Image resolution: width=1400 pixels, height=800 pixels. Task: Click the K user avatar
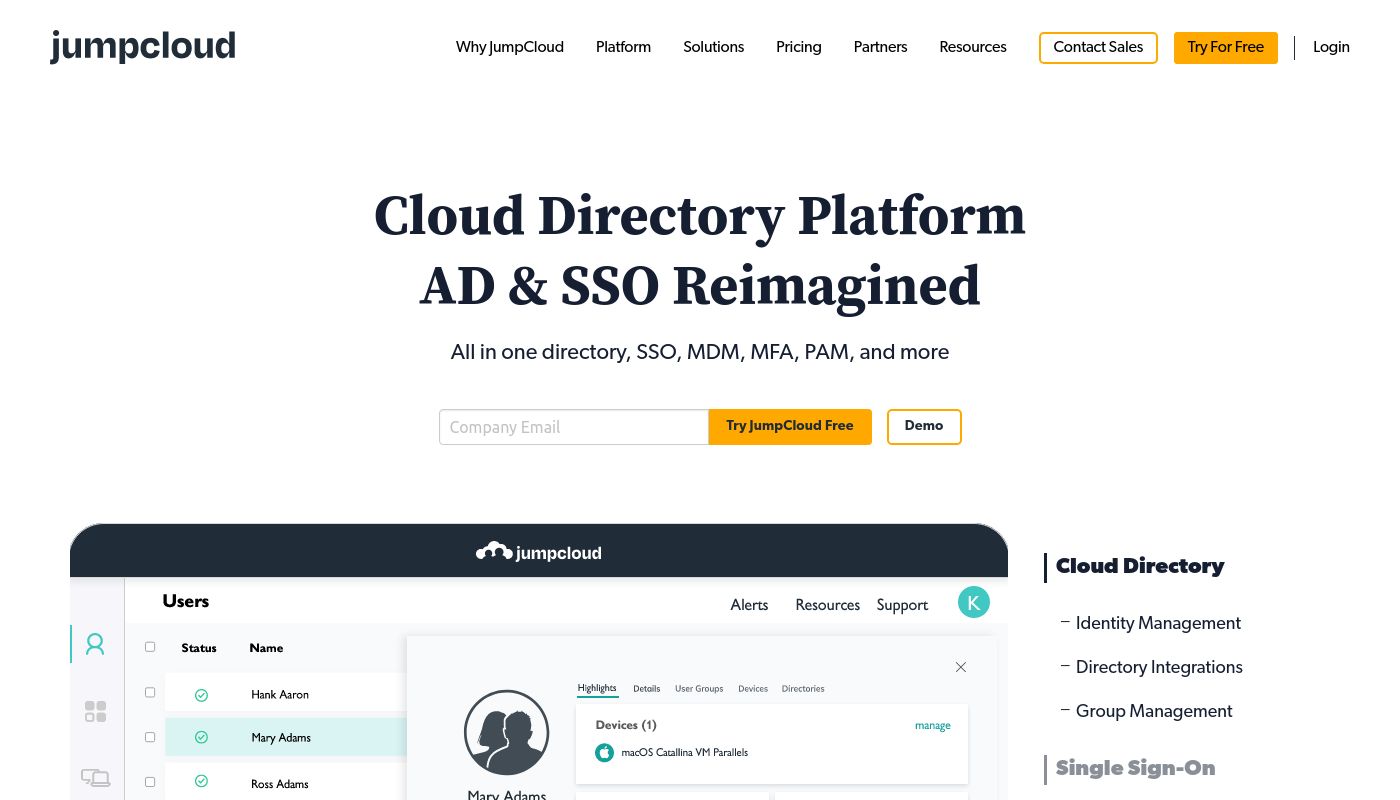coord(973,602)
